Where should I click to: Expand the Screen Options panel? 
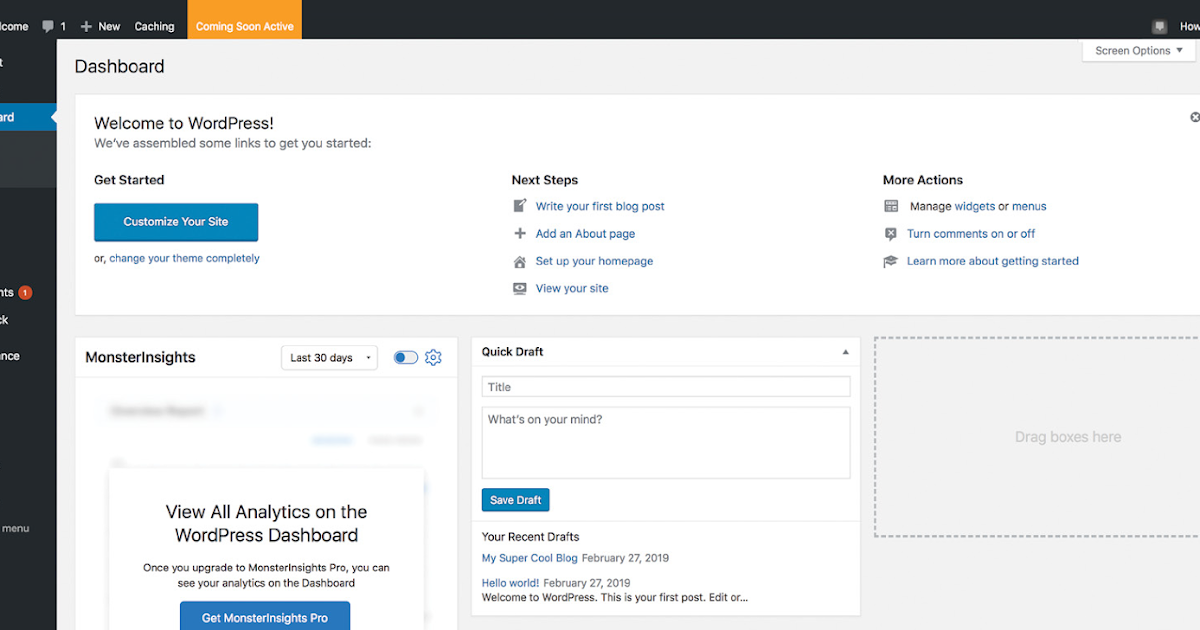pos(1139,51)
